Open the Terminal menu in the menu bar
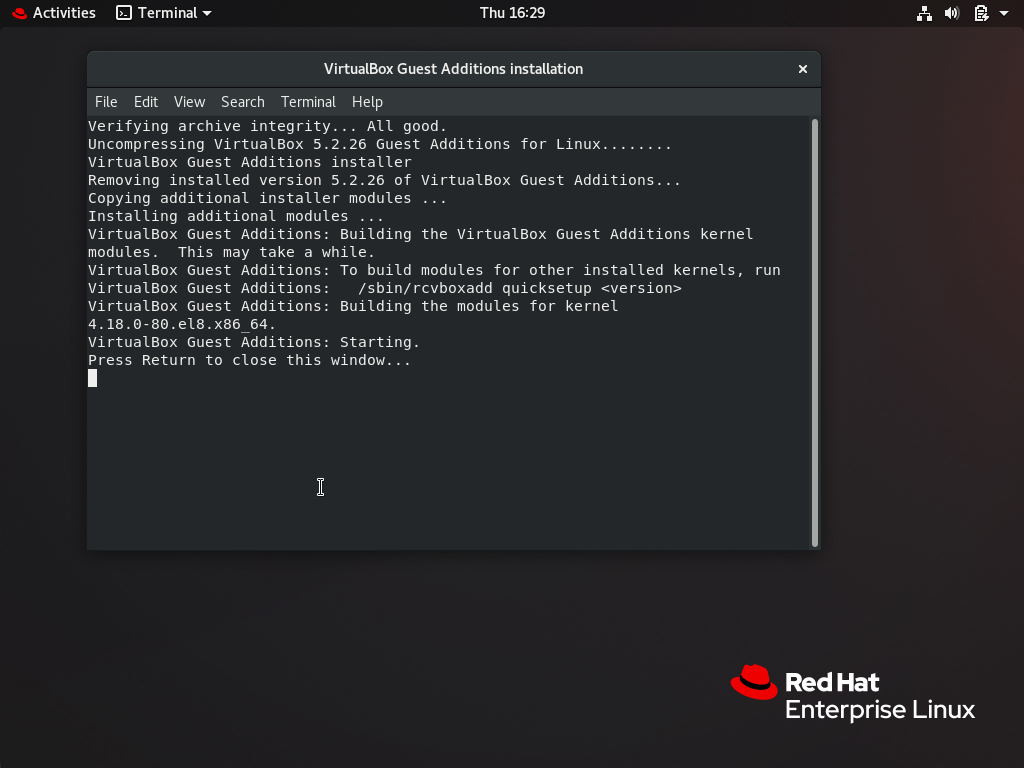1024x768 pixels. (308, 102)
